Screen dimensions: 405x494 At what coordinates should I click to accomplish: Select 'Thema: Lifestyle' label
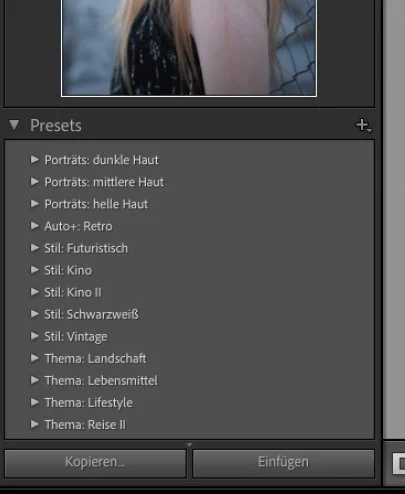(89, 403)
